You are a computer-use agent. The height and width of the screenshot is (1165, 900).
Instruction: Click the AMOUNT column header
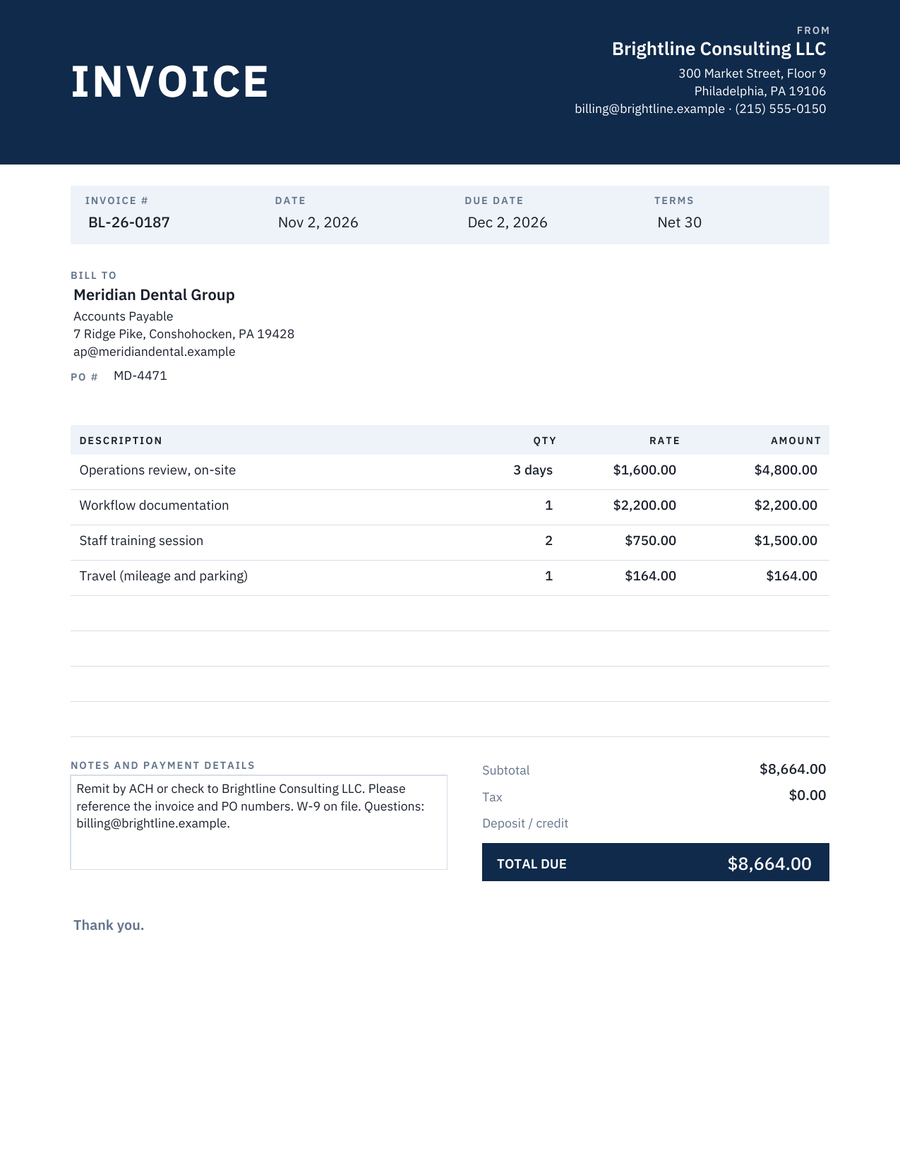pos(795,441)
